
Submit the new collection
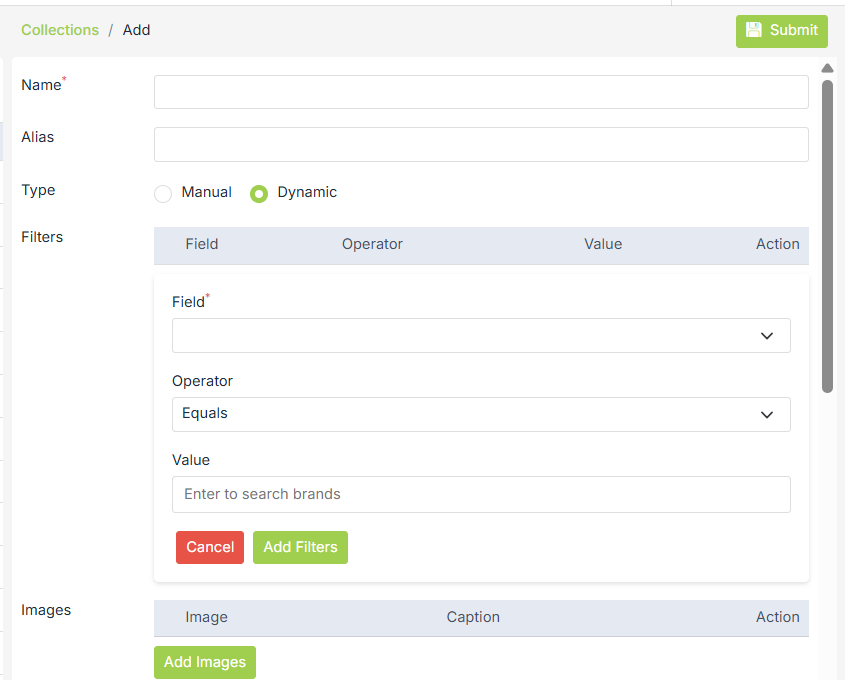tap(781, 31)
